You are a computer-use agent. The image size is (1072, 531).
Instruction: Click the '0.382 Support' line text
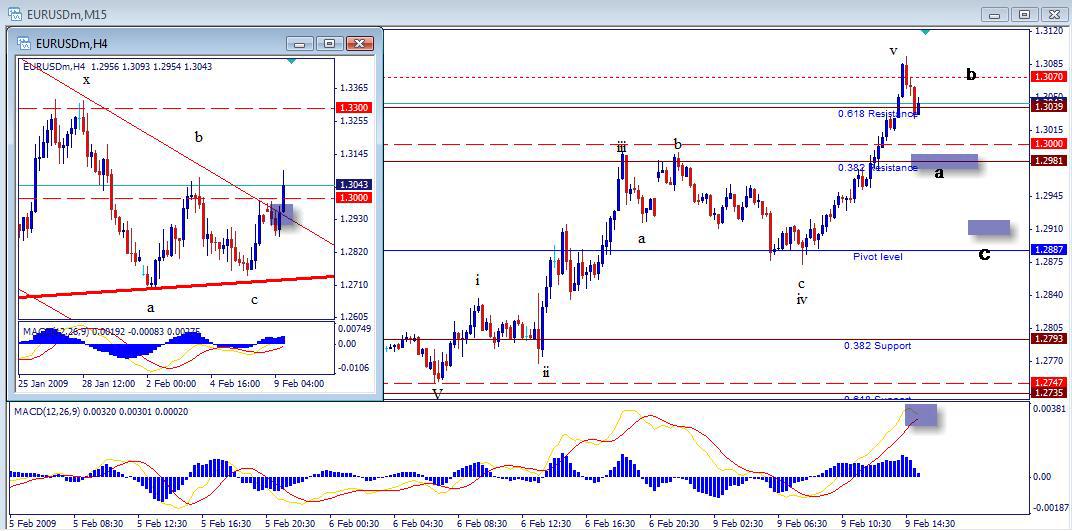pyautogui.click(x=878, y=346)
